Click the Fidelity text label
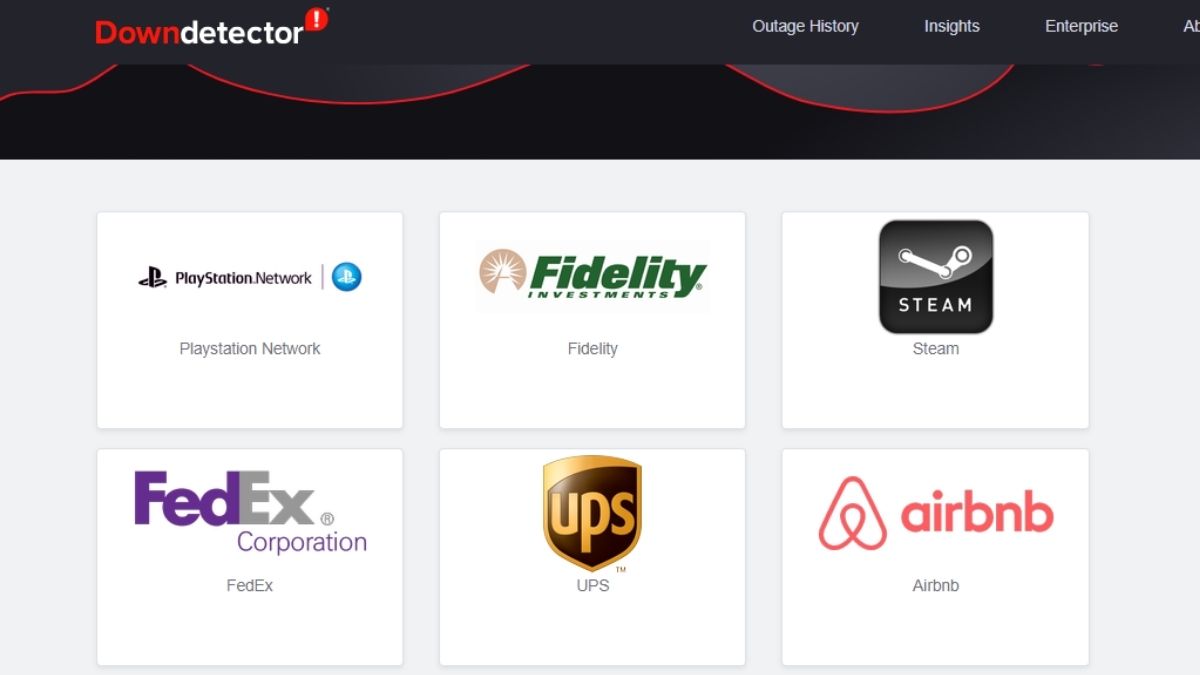 click(x=593, y=349)
